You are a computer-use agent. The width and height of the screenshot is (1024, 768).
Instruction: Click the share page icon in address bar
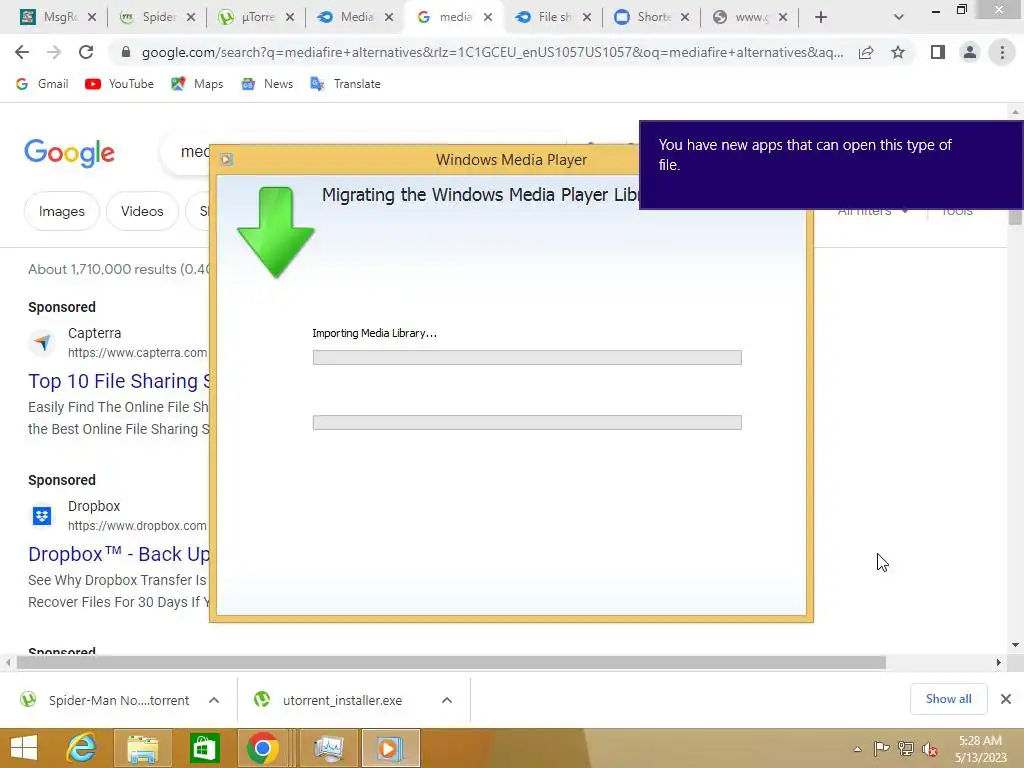tap(866, 52)
